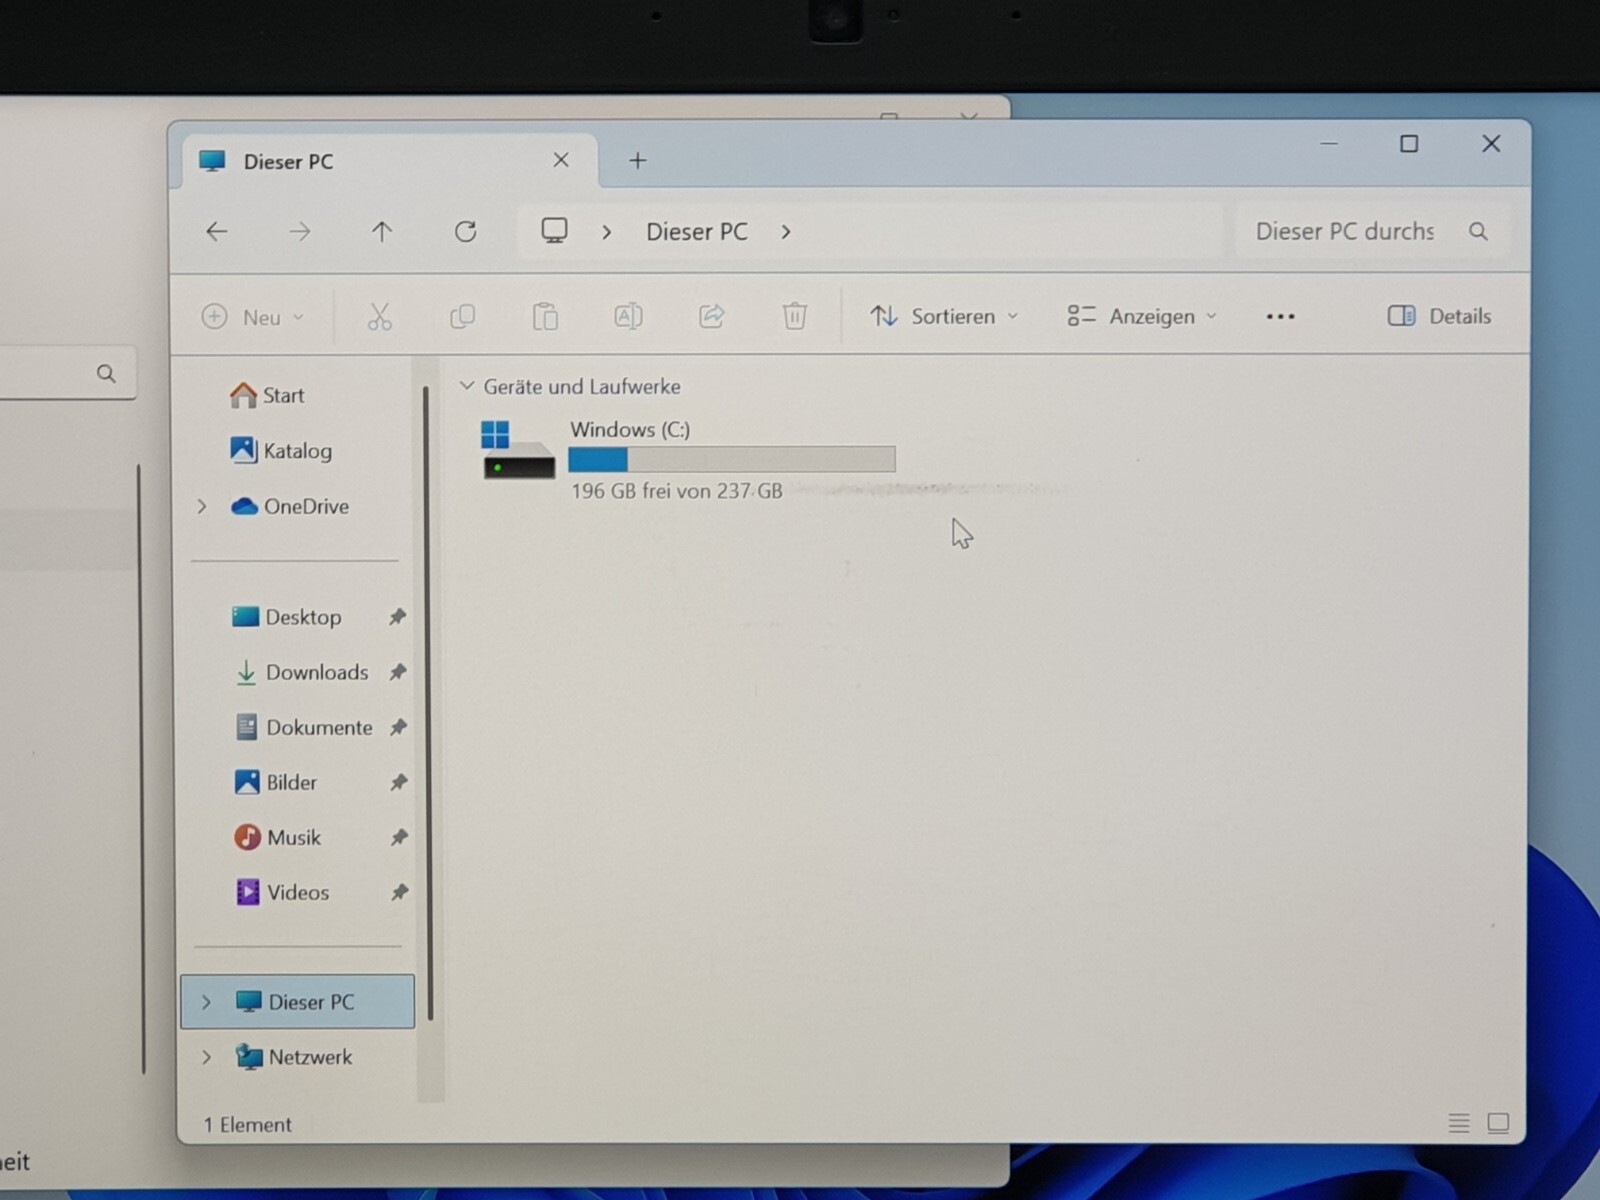Click the '196 GB frei von 237 GB' text
1600x1200 pixels.
[x=677, y=491]
